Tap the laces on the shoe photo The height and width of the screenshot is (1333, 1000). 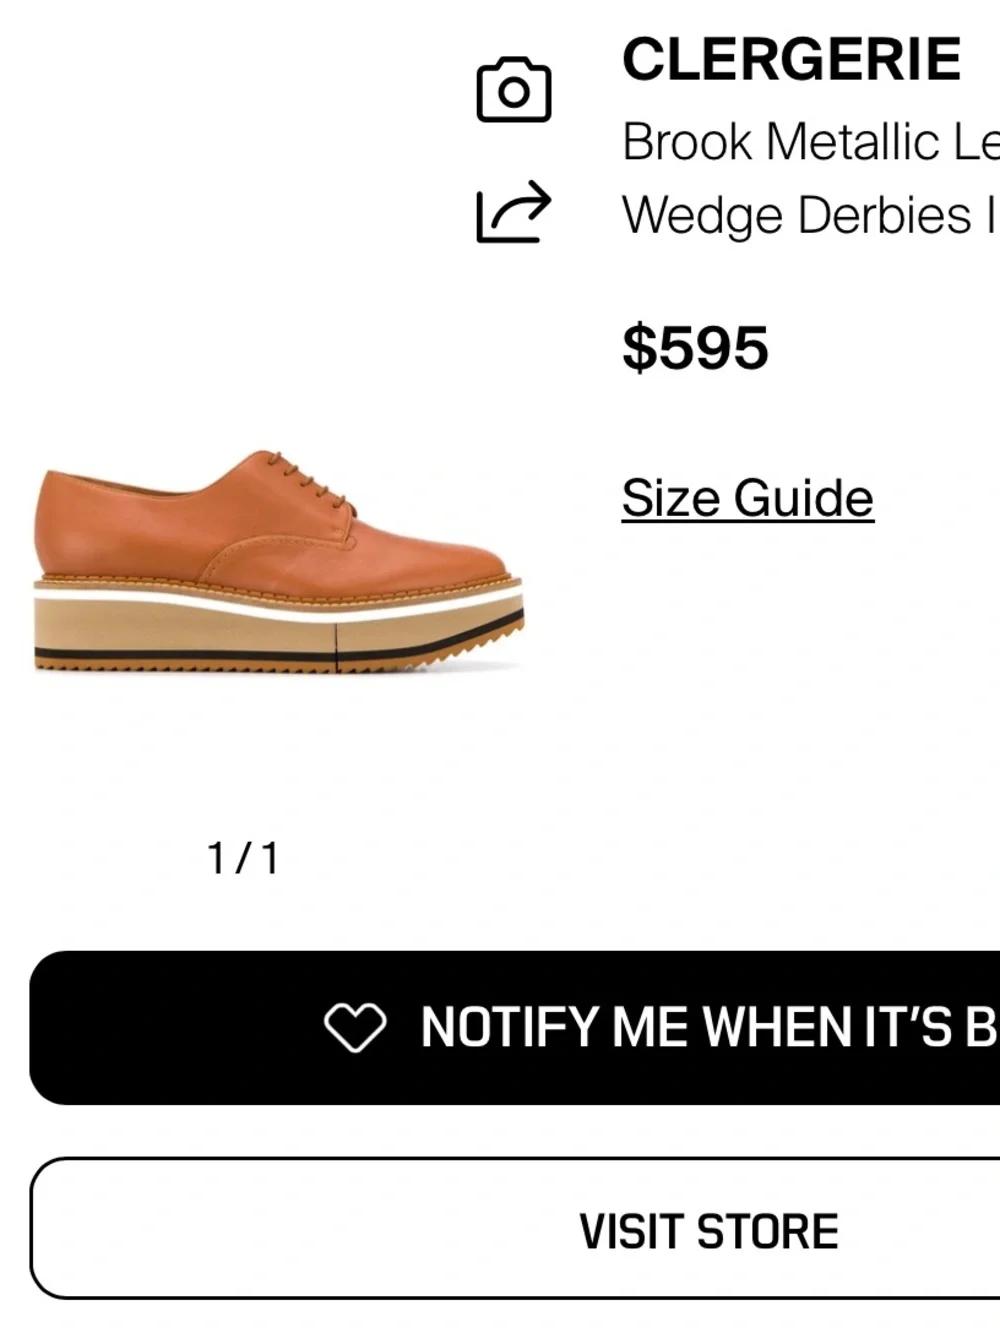[310, 478]
